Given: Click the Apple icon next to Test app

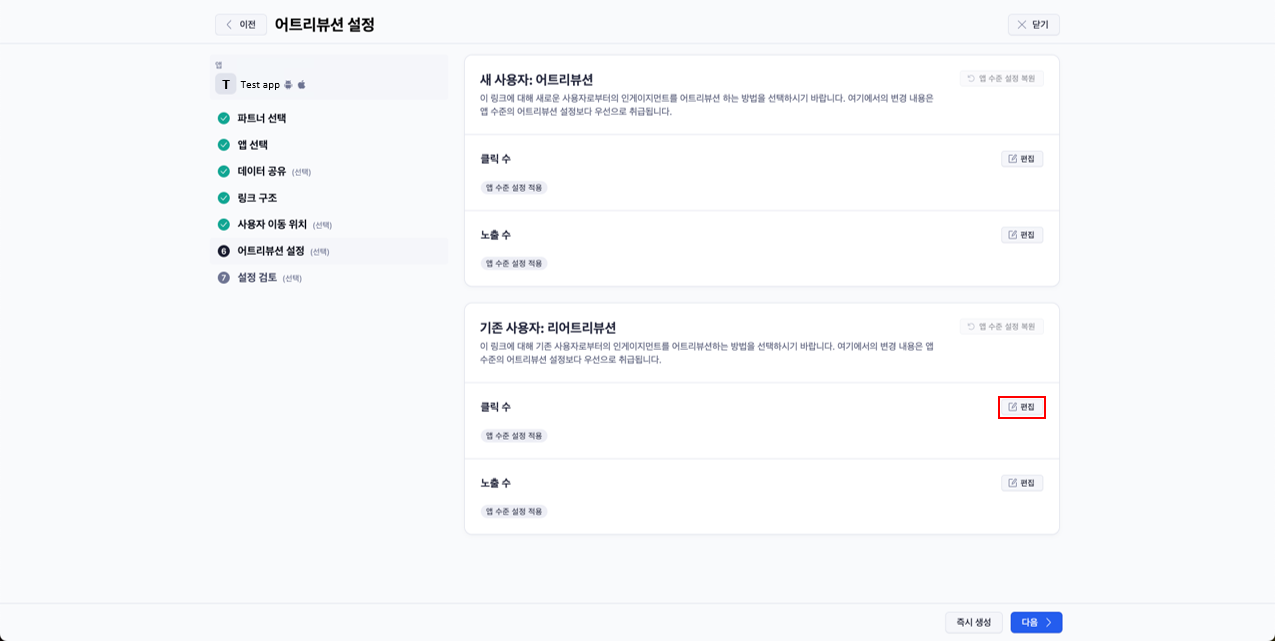Looking at the screenshot, I should point(301,85).
